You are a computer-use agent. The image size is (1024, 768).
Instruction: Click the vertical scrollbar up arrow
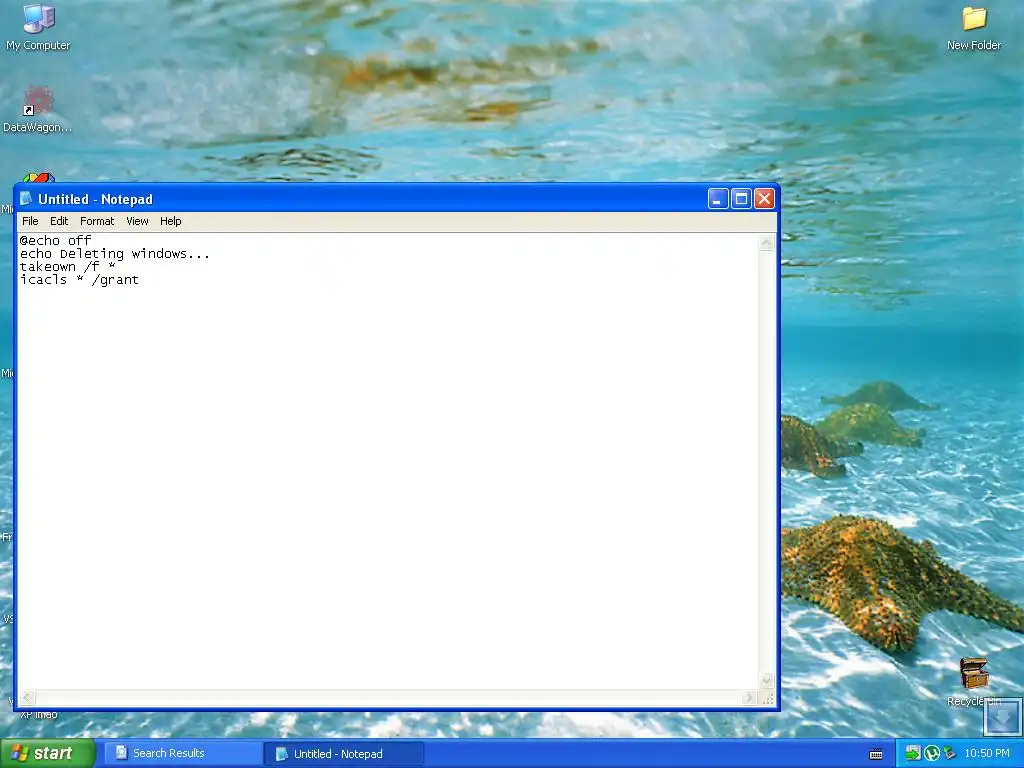pyautogui.click(x=767, y=243)
